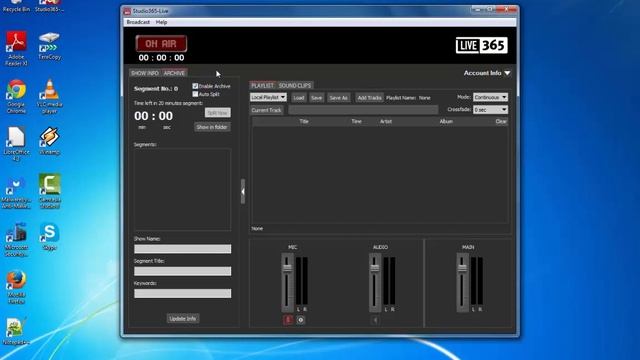The width and height of the screenshot is (640, 360).
Task: Select the PLAYLIST tab
Action: [262, 85]
